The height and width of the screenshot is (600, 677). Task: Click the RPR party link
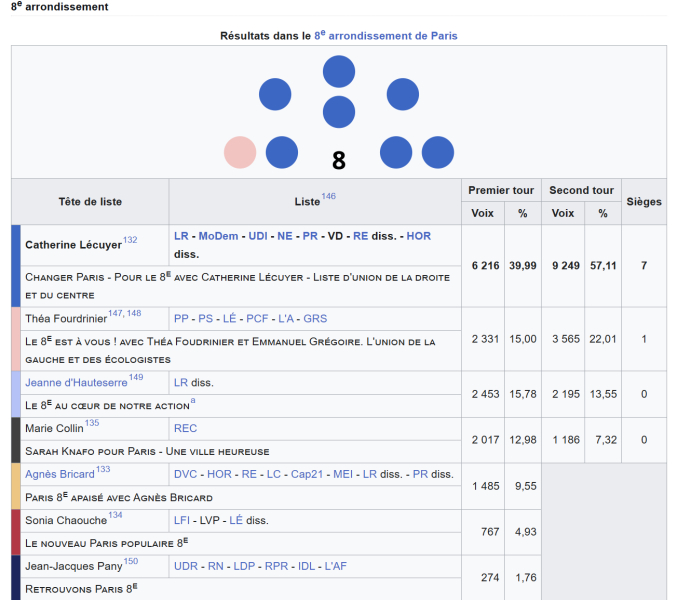(275, 566)
